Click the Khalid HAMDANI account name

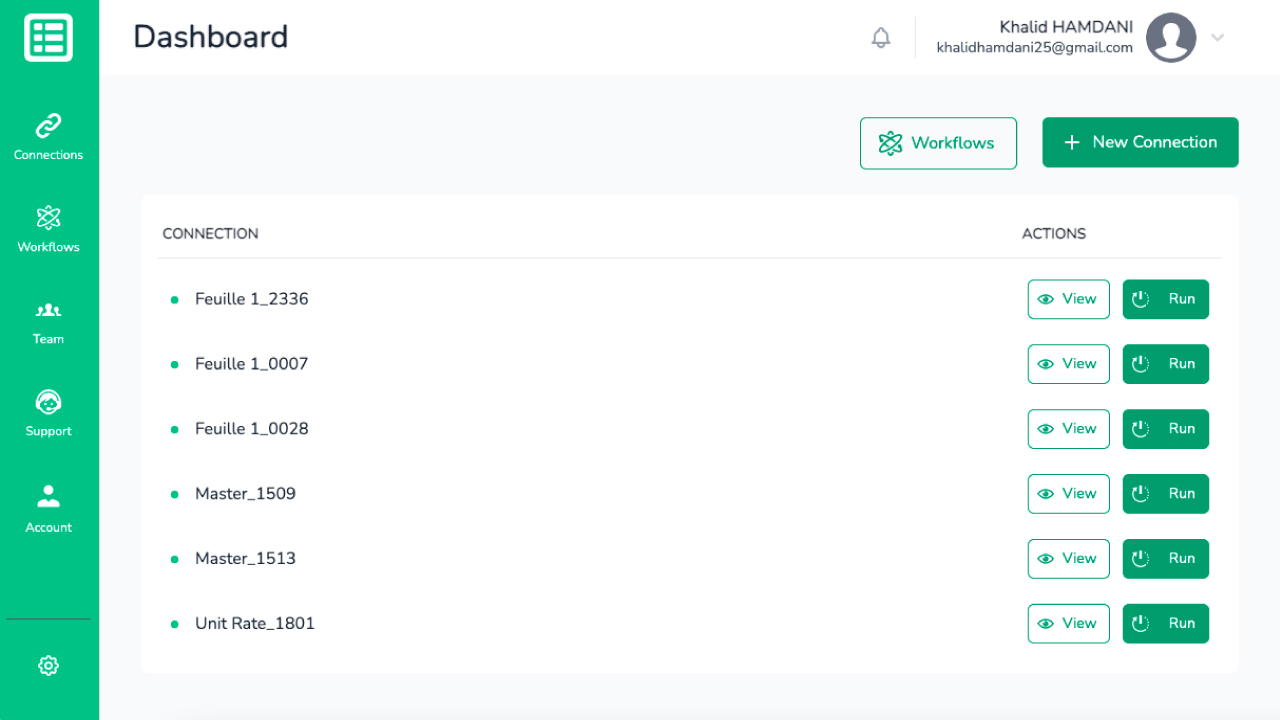pyautogui.click(x=1066, y=27)
